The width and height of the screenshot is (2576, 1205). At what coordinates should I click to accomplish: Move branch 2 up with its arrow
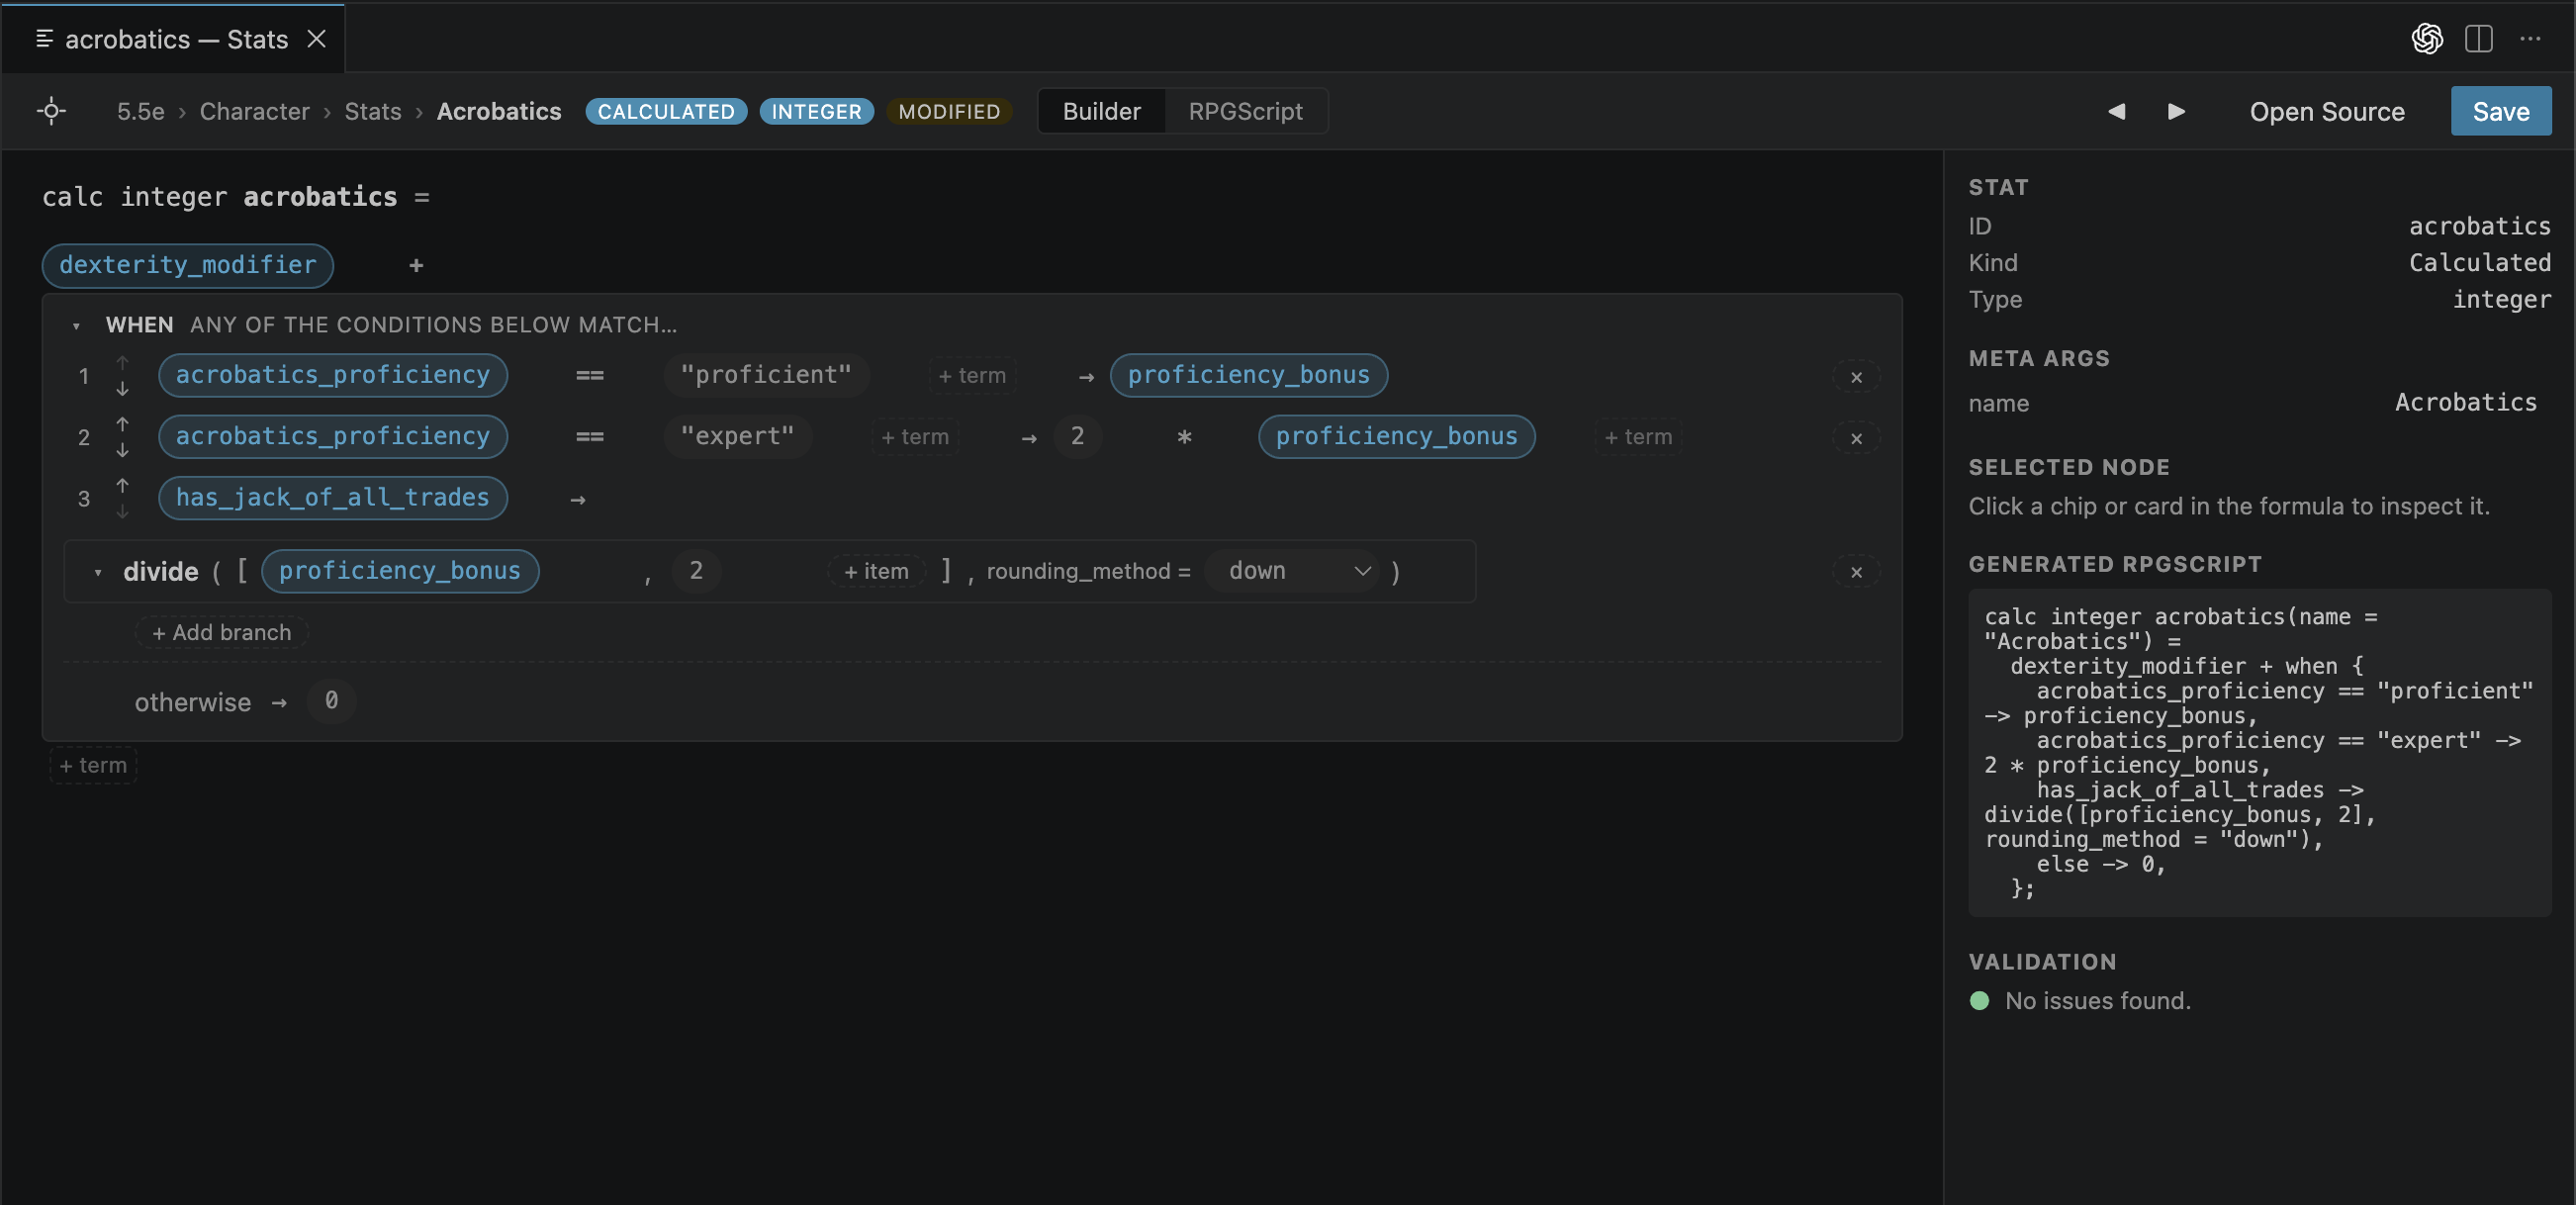point(122,424)
